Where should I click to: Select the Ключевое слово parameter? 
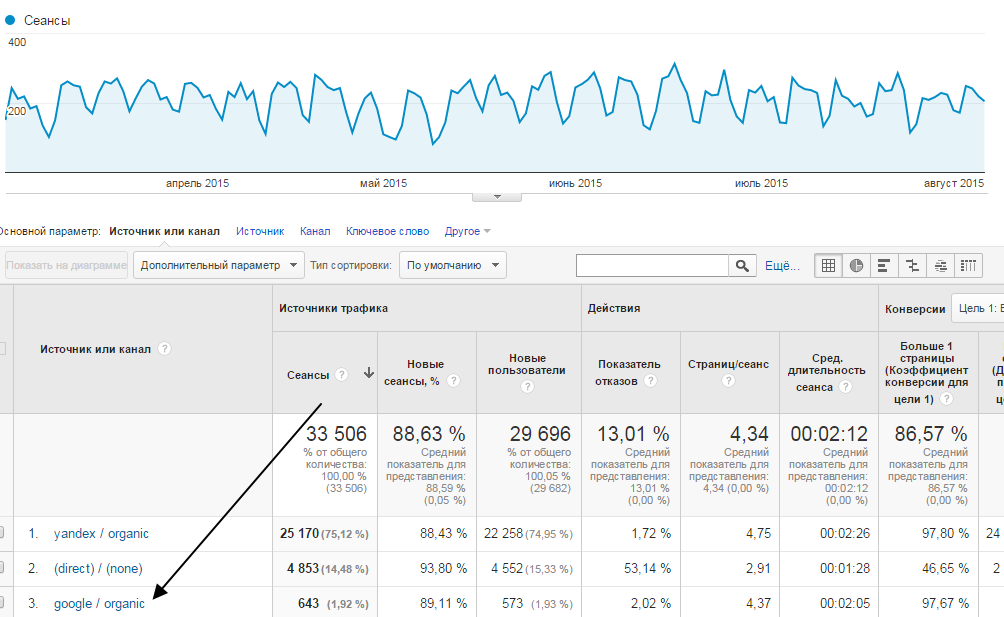(387, 231)
